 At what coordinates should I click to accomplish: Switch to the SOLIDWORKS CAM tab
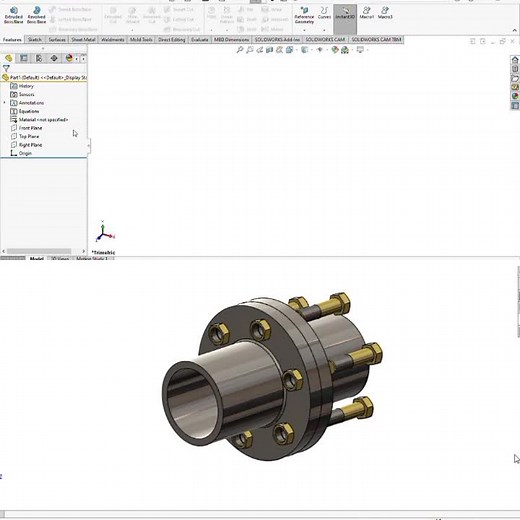tap(325, 40)
